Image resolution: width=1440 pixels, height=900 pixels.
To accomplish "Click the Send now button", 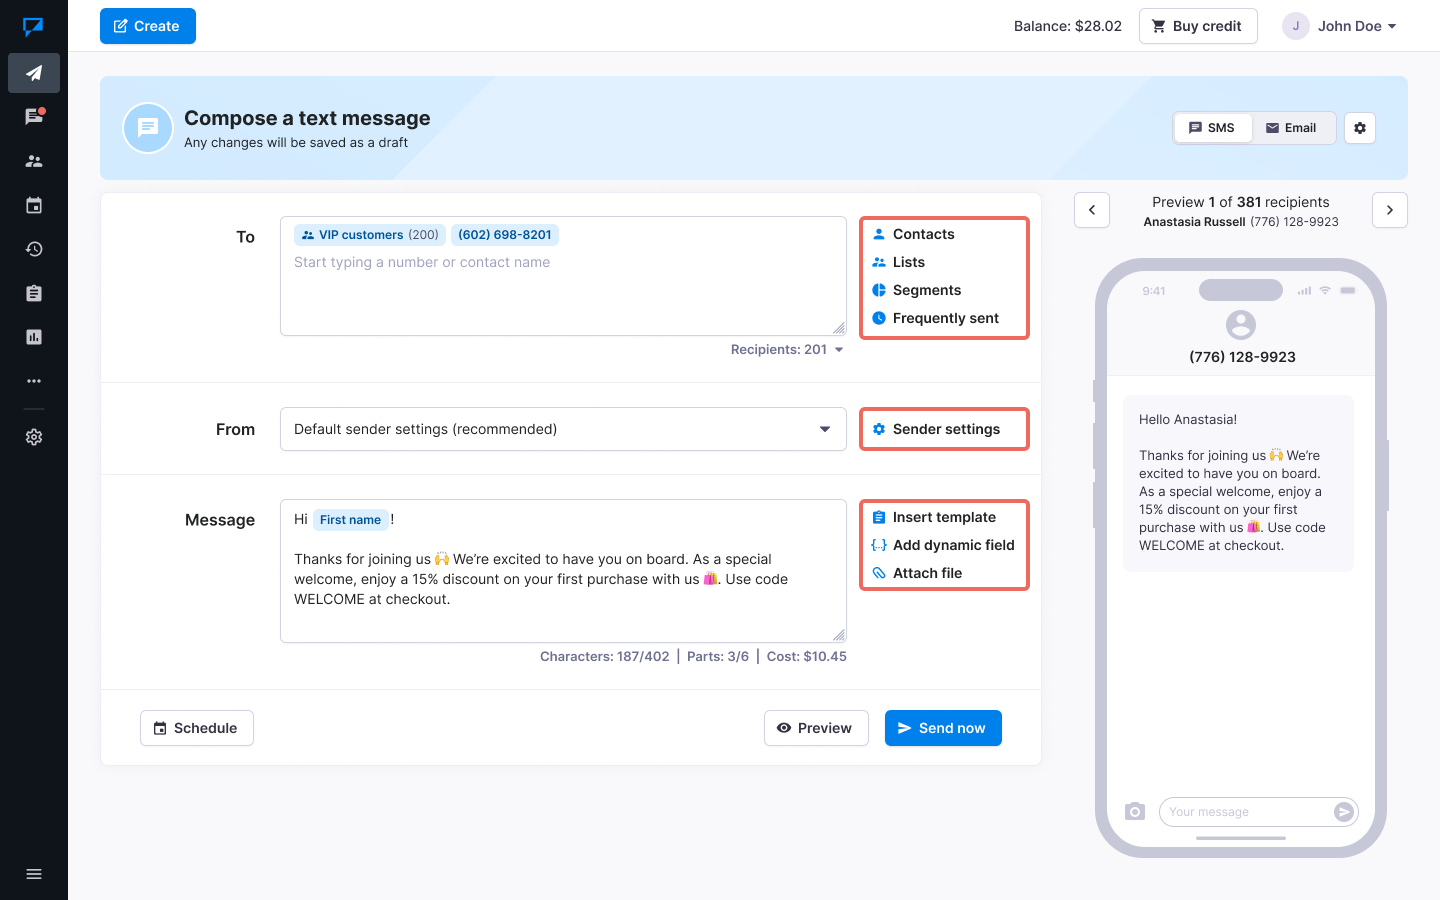I will pyautogui.click(x=942, y=728).
